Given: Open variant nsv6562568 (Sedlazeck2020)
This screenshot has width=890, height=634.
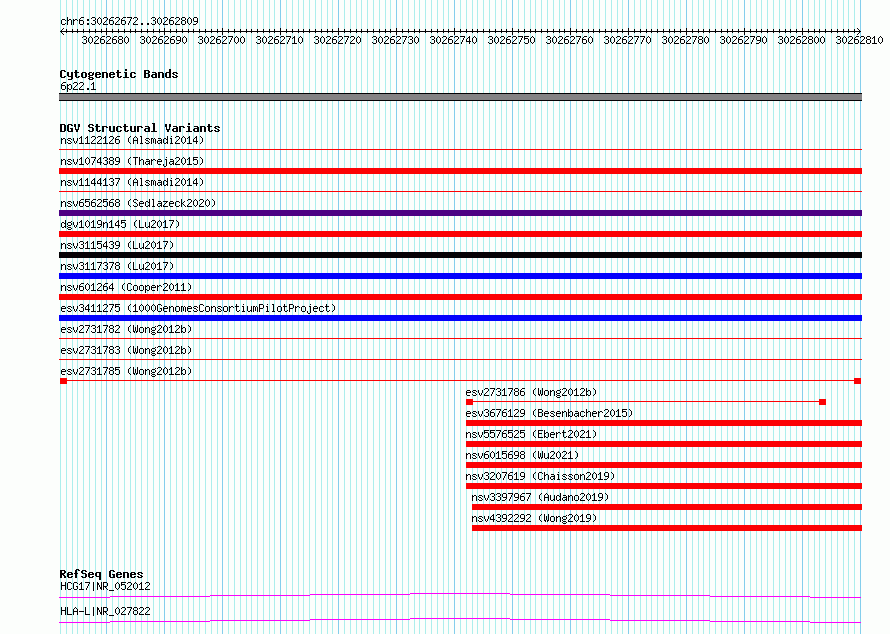Looking at the screenshot, I should pos(138,203).
